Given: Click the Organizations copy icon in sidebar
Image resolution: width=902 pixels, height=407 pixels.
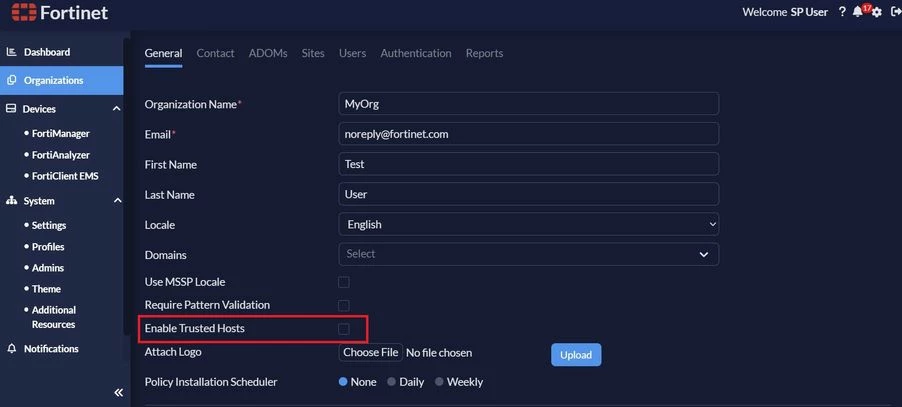Looking at the screenshot, I should (x=11, y=80).
